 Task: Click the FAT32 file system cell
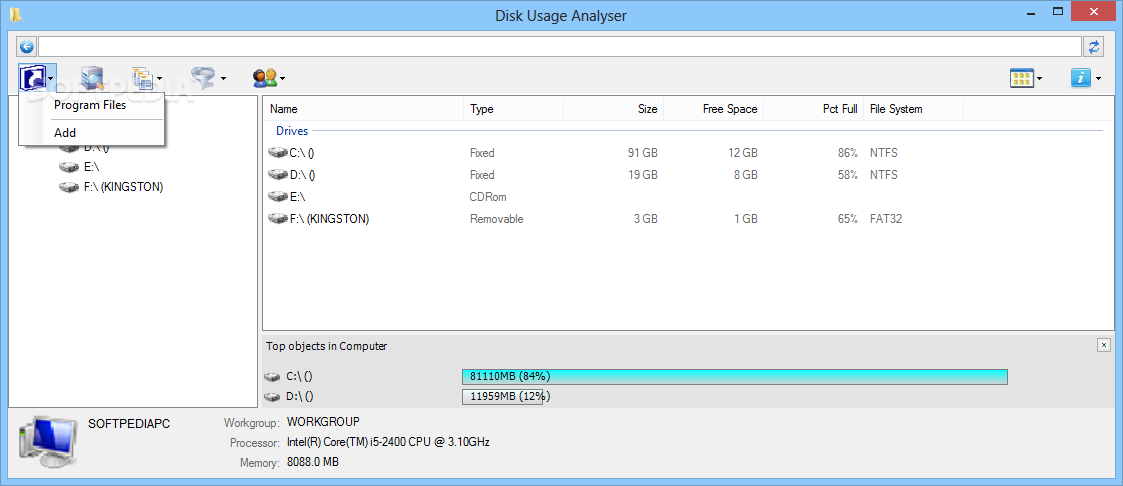(x=886, y=218)
